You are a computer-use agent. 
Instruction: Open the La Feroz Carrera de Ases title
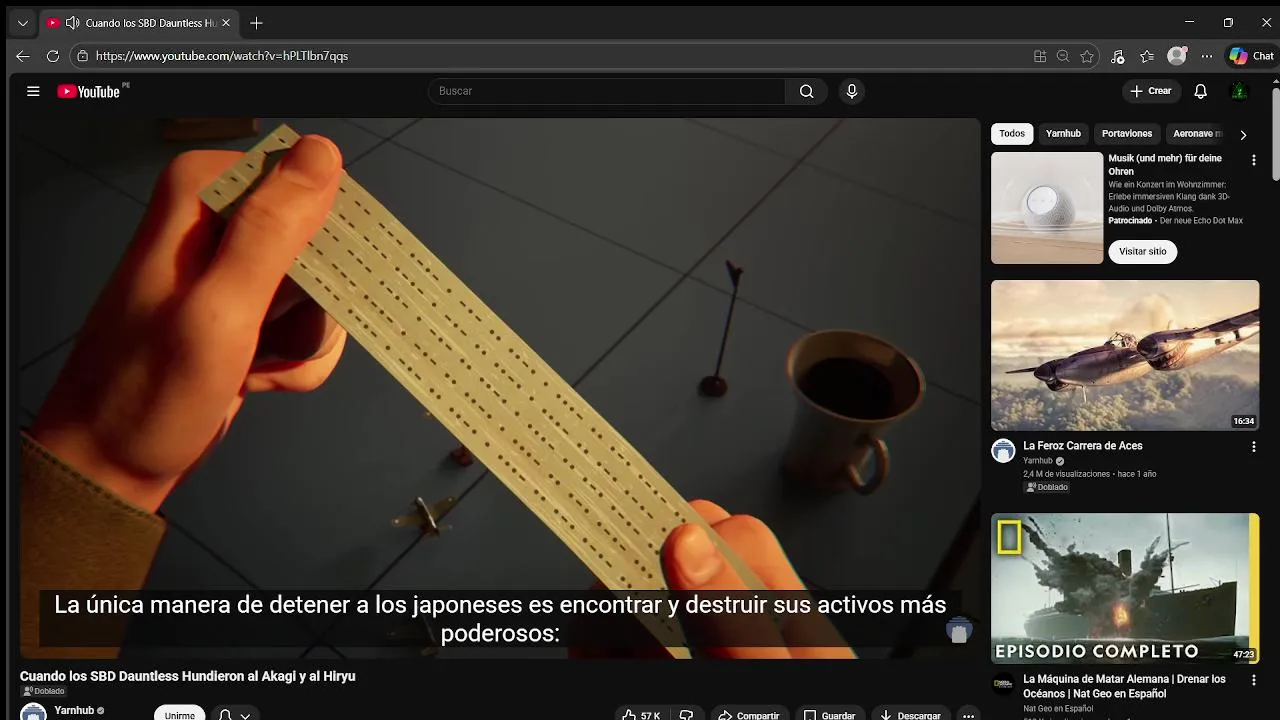point(1082,446)
